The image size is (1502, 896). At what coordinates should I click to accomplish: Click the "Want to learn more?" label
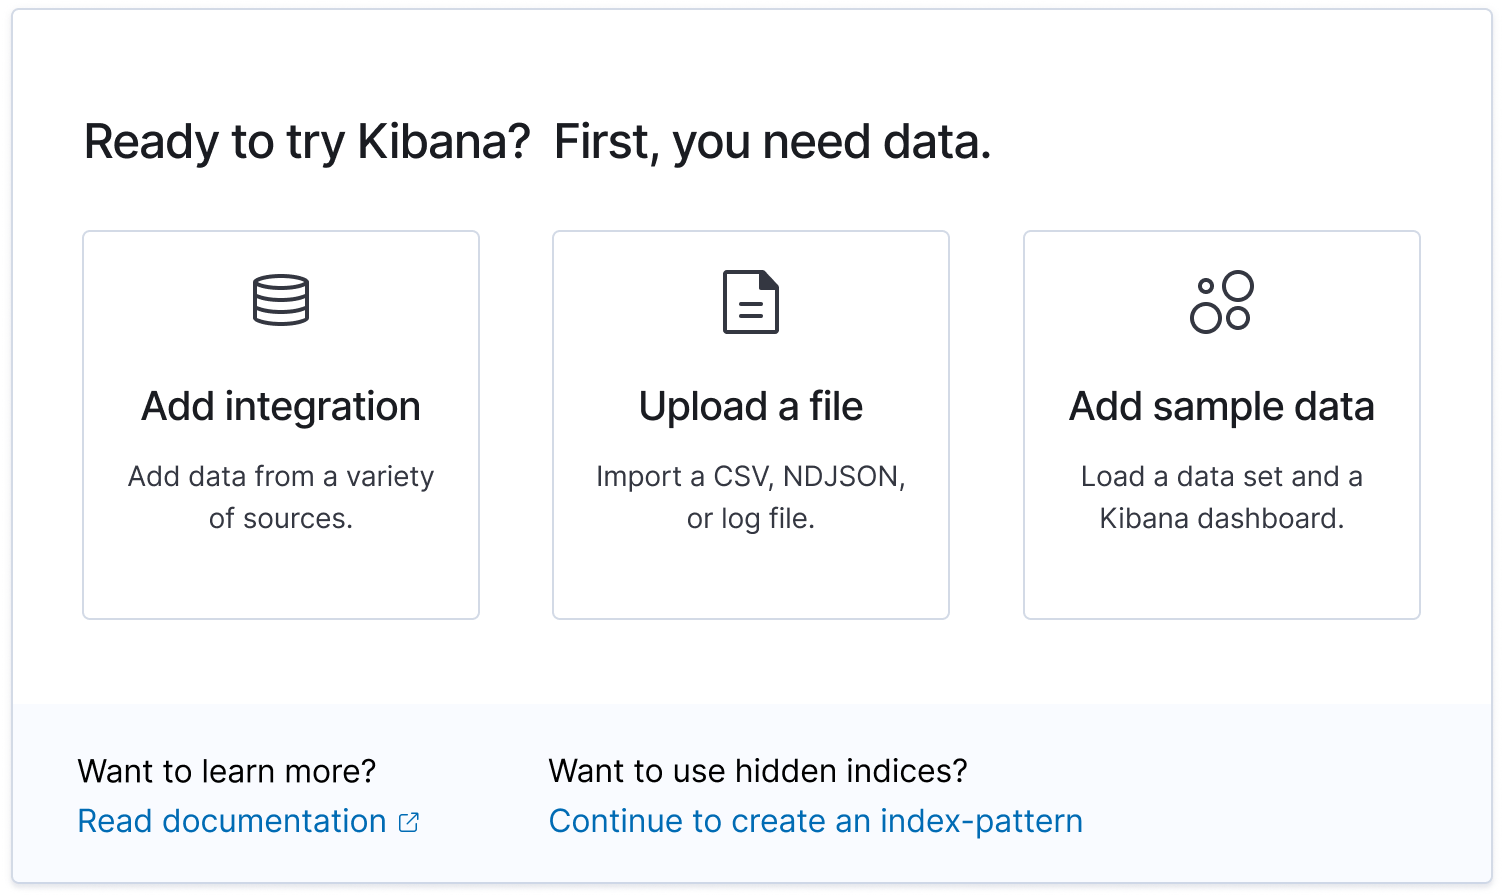click(227, 771)
